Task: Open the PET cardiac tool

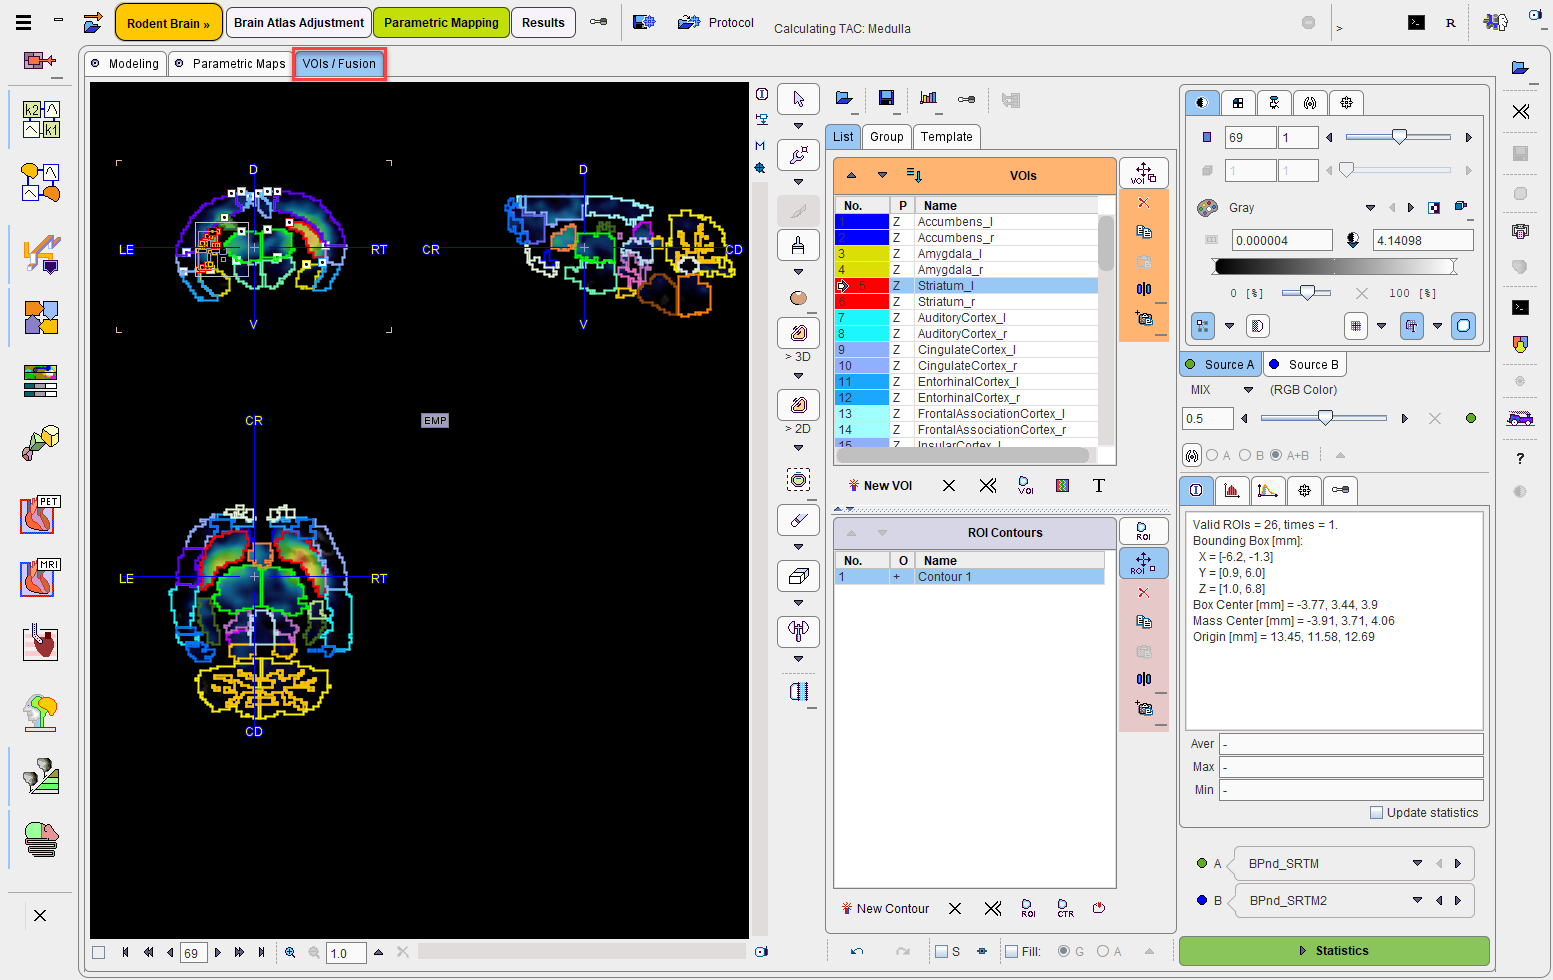Action: (41, 515)
